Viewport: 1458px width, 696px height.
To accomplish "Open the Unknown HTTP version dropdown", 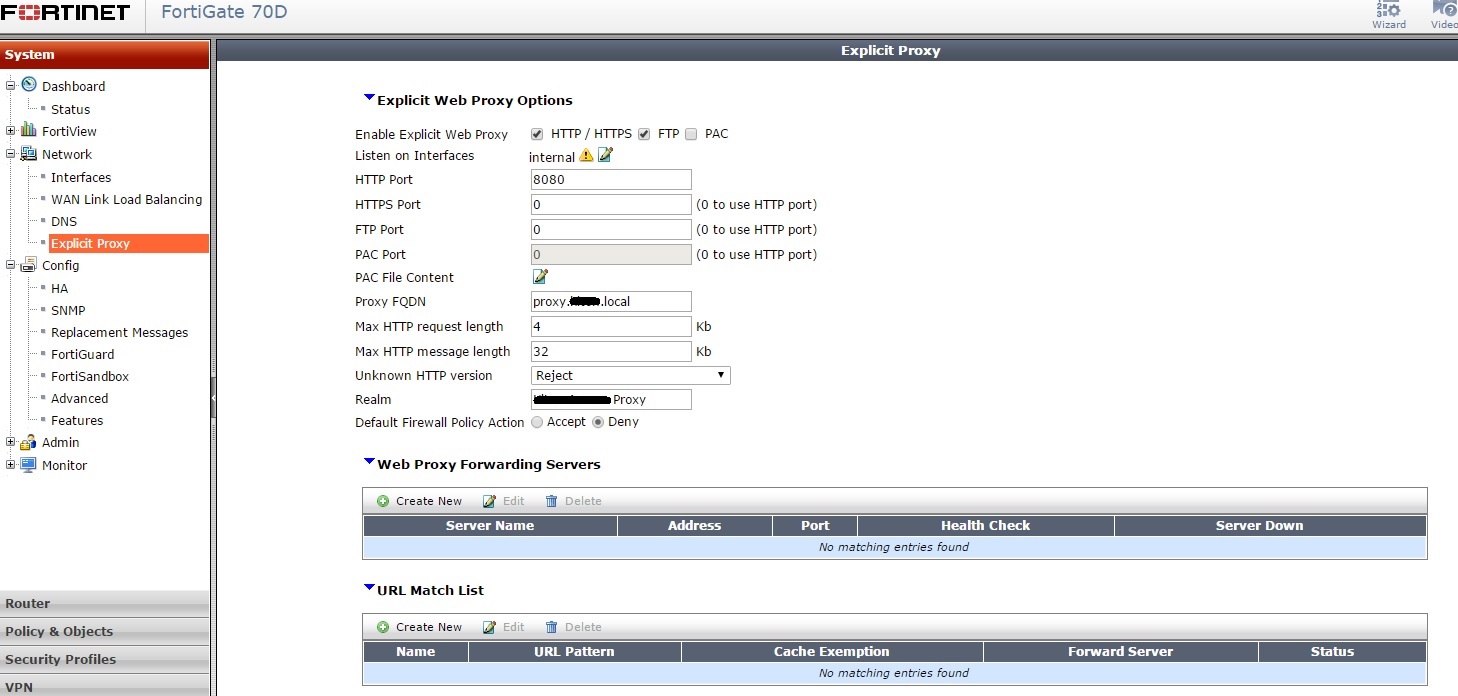I will click(631, 375).
